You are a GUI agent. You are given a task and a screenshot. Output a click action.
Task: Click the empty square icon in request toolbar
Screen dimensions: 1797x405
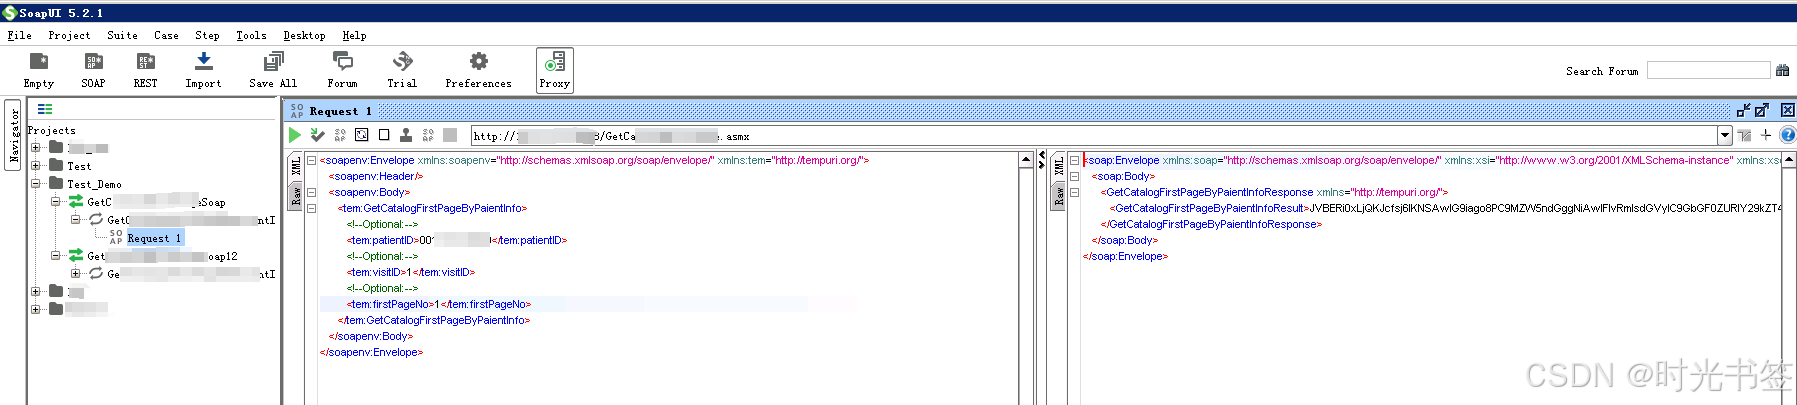pyautogui.click(x=384, y=135)
